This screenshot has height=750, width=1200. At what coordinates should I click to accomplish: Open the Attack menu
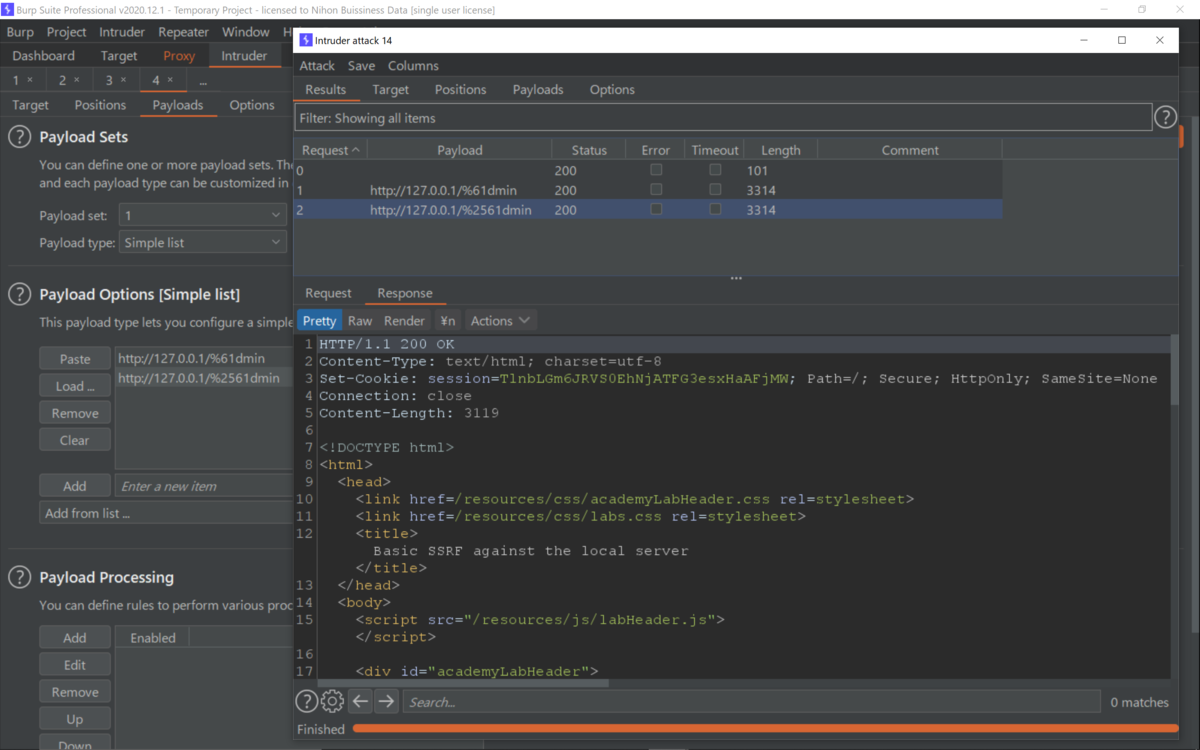click(317, 66)
